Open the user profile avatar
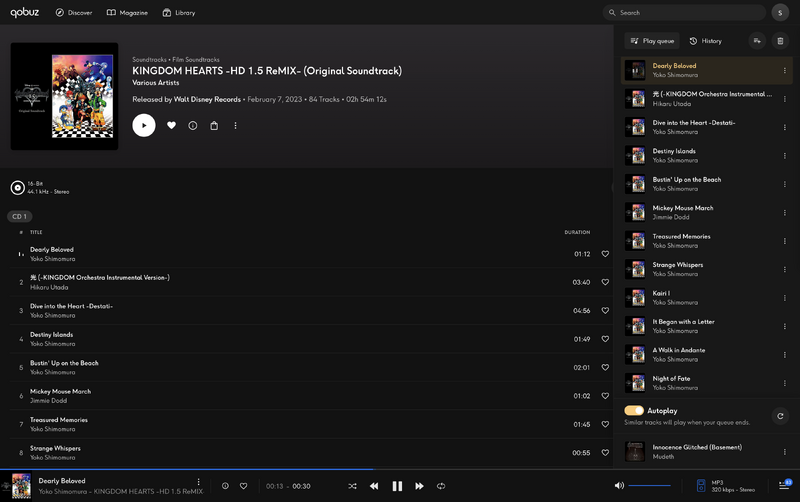This screenshot has height=502, width=800. coord(780,13)
